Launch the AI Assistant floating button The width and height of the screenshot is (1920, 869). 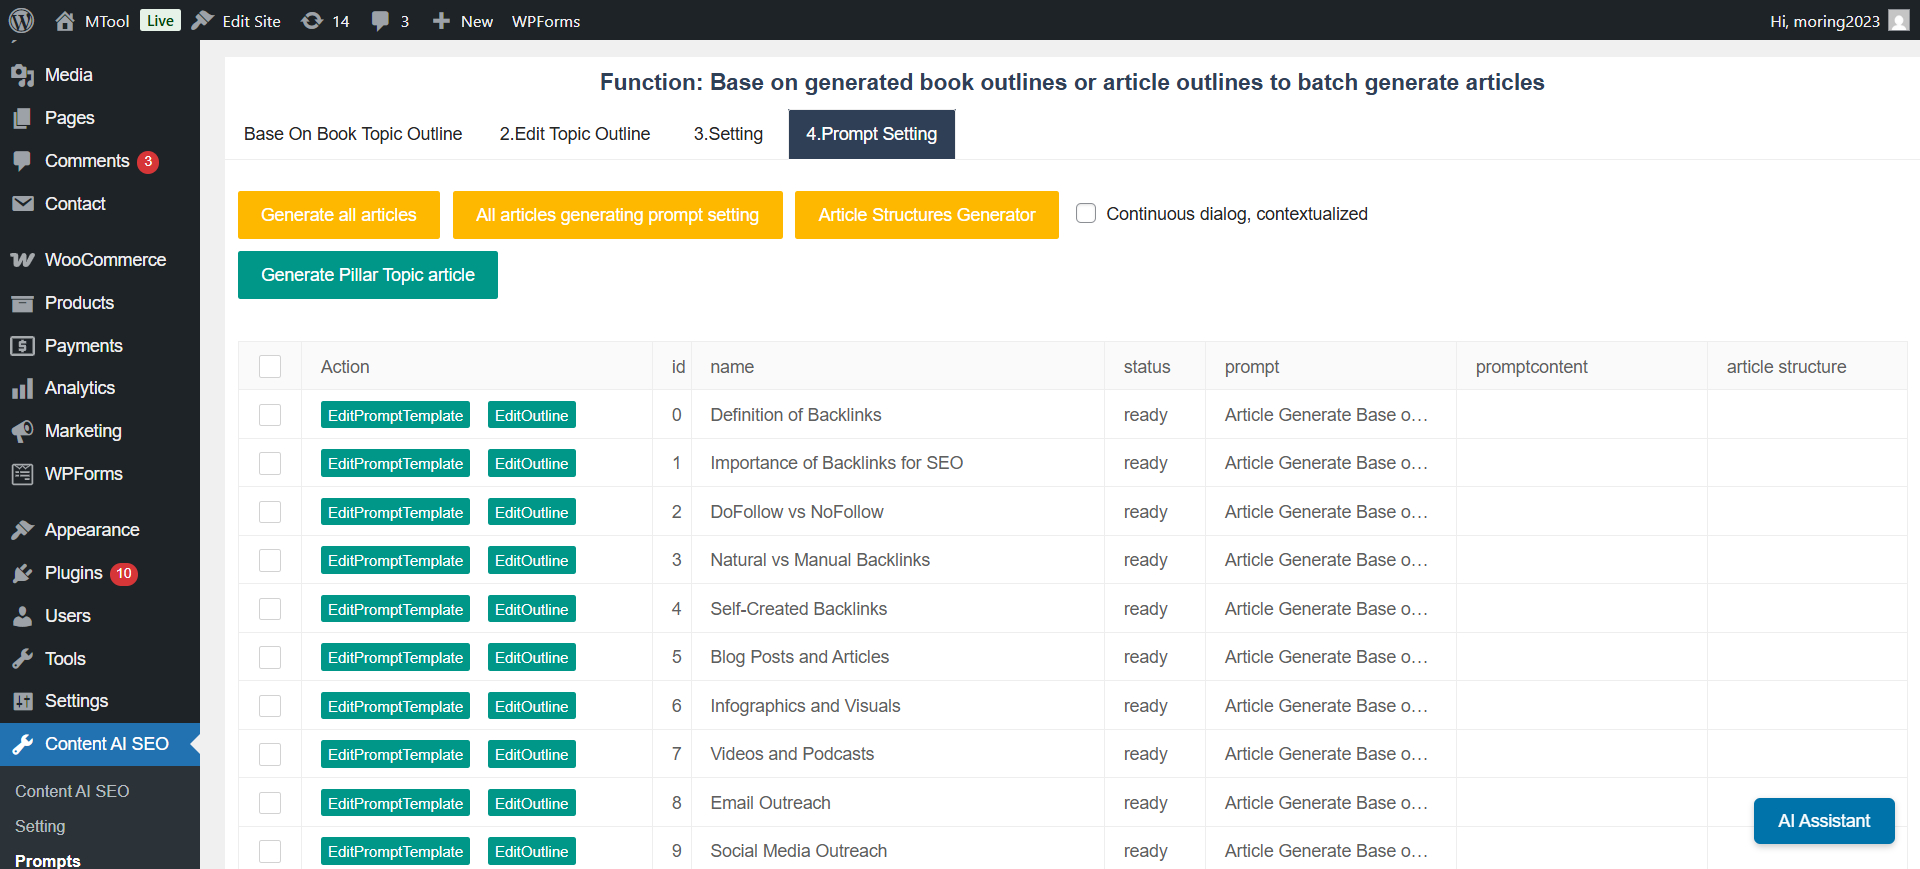[x=1823, y=821]
